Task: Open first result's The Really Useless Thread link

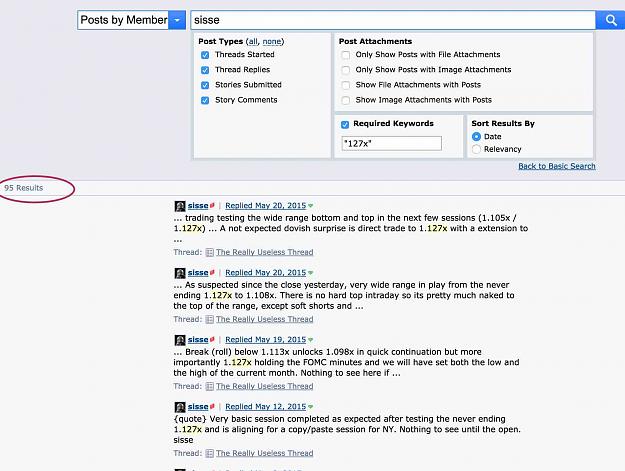Action: [x=265, y=252]
